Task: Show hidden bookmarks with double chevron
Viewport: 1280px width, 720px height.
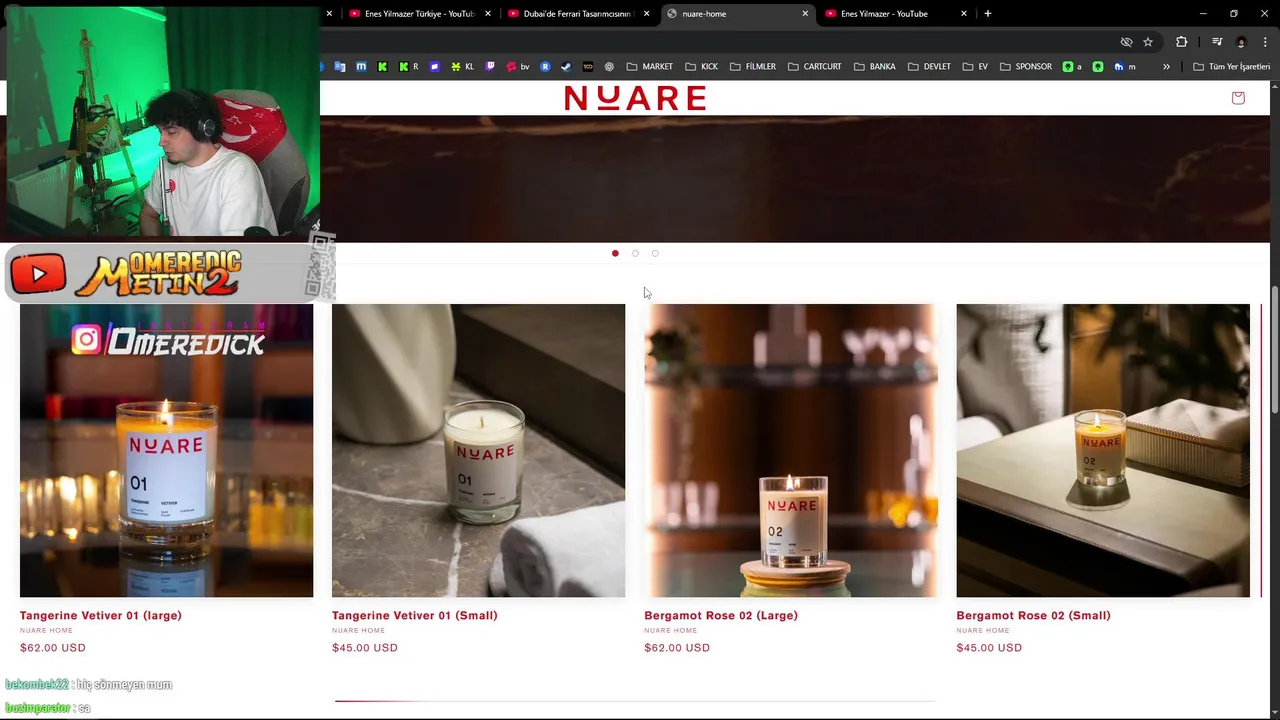Action: [x=1166, y=66]
